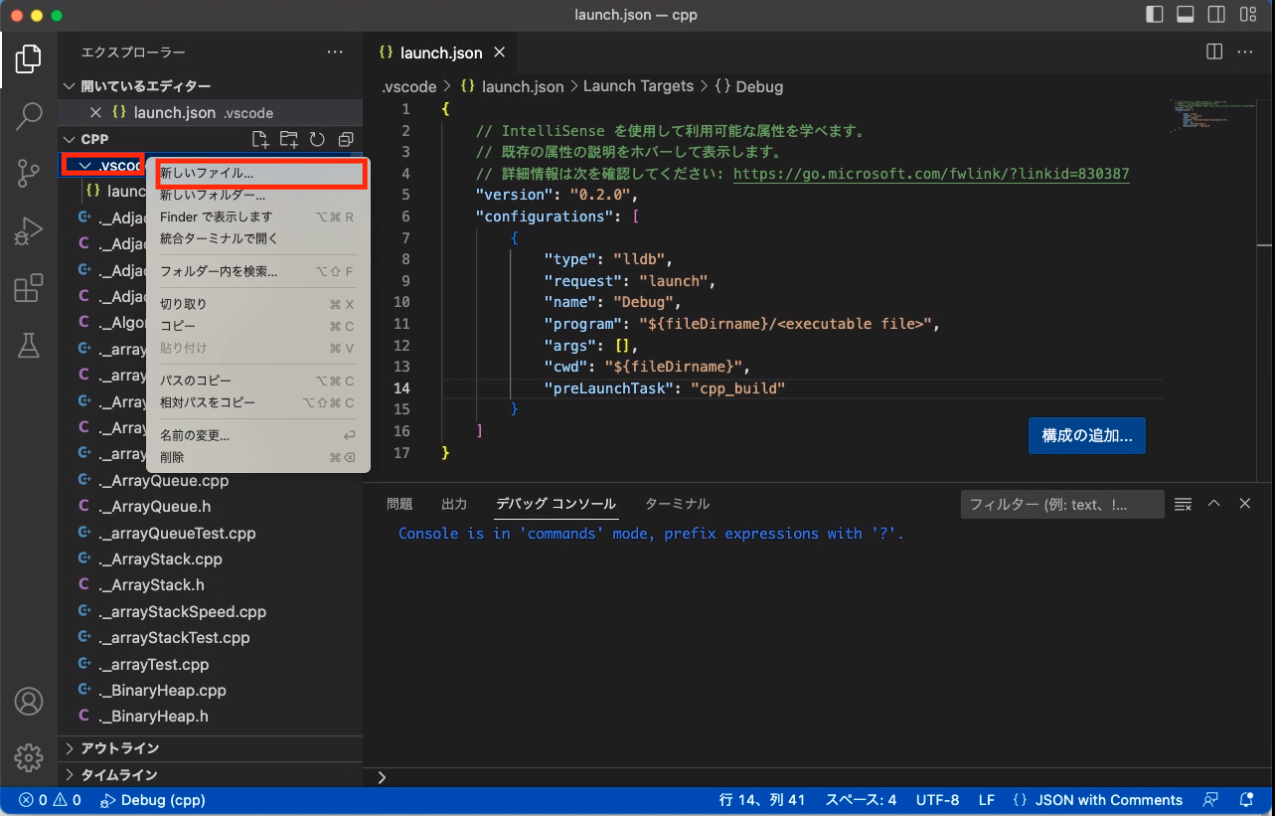The width and height of the screenshot is (1275, 816).
Task: Open the スペース: 4 indentation selector
Action: pos(860,800)
